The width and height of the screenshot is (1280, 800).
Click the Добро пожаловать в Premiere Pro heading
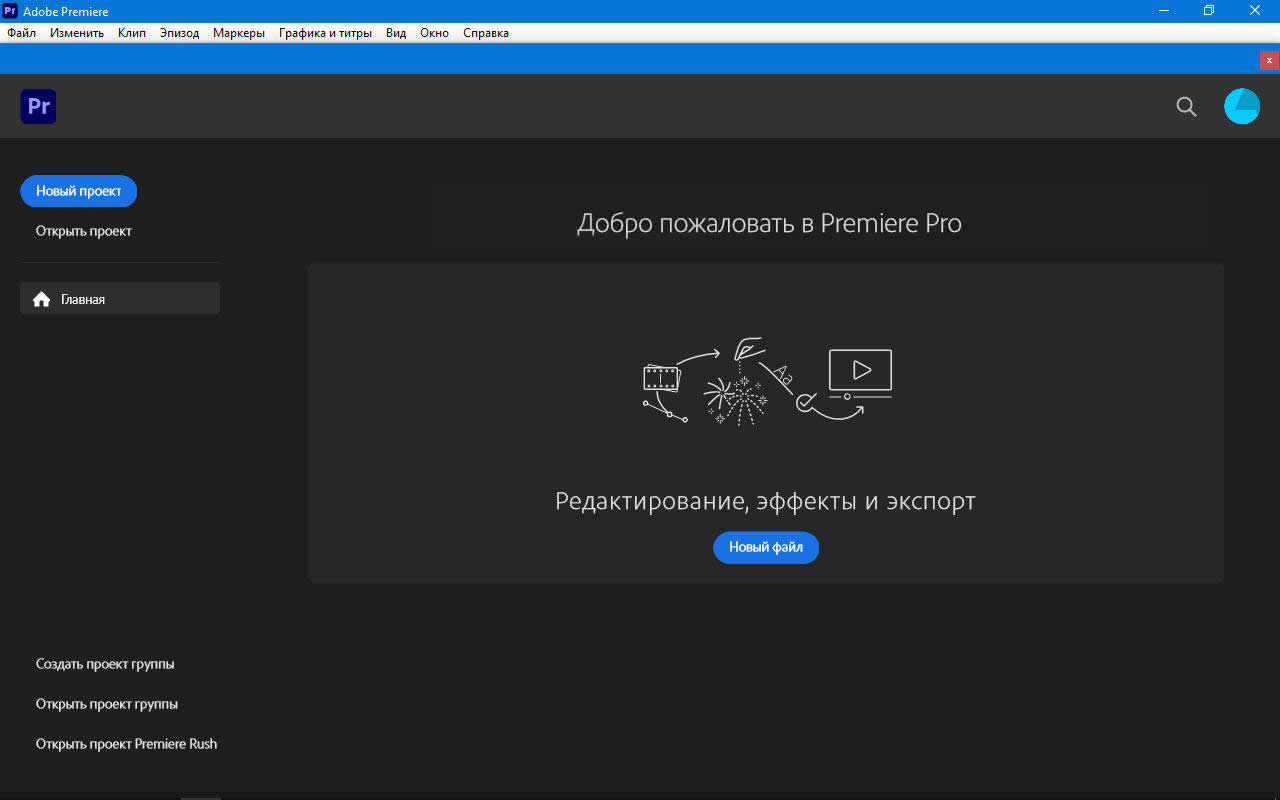(x=769, y=223)
